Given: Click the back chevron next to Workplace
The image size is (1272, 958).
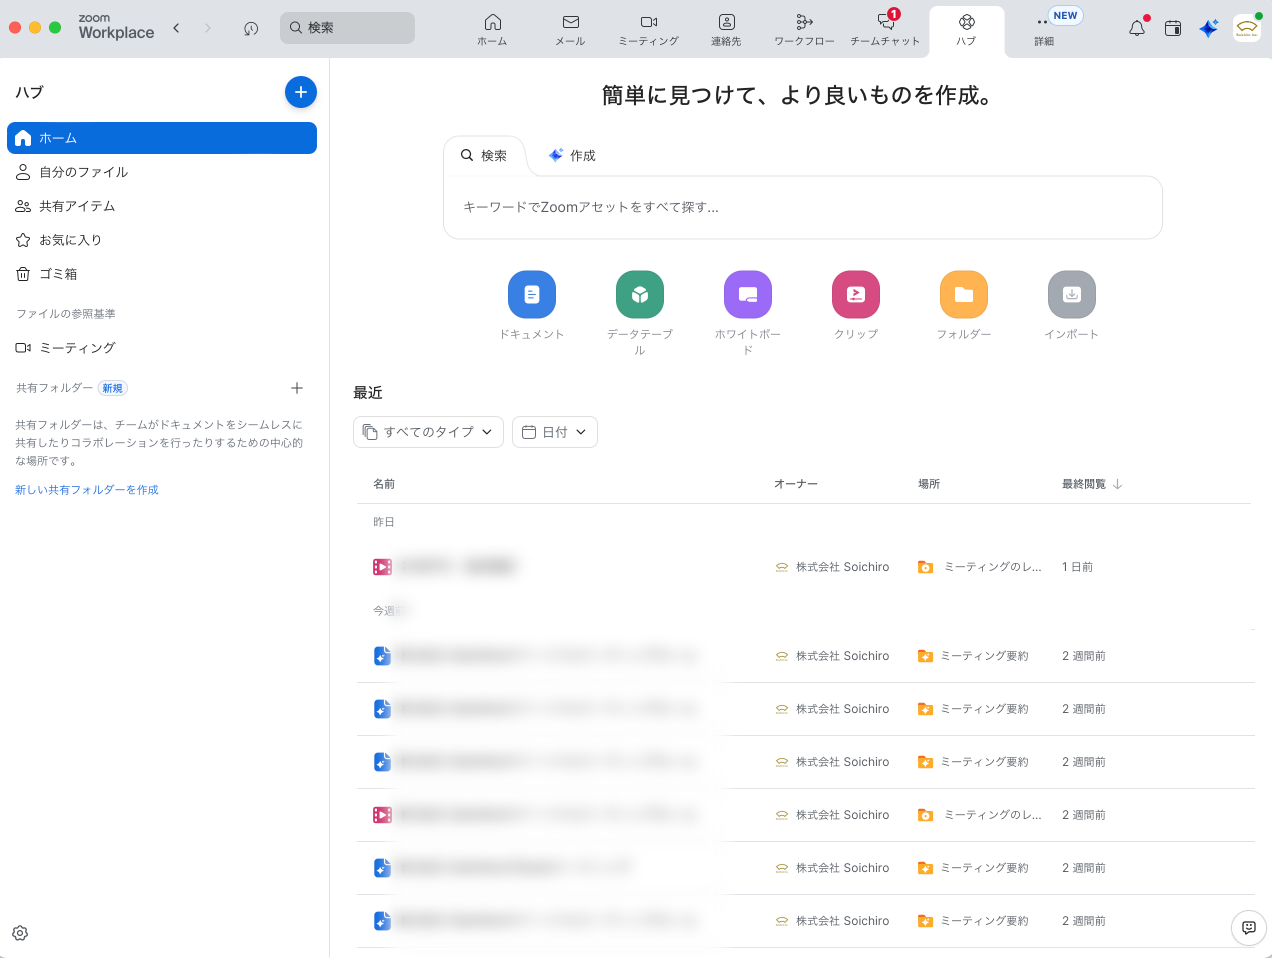Looking at the screenshot, I should click(x=176, y=28).
